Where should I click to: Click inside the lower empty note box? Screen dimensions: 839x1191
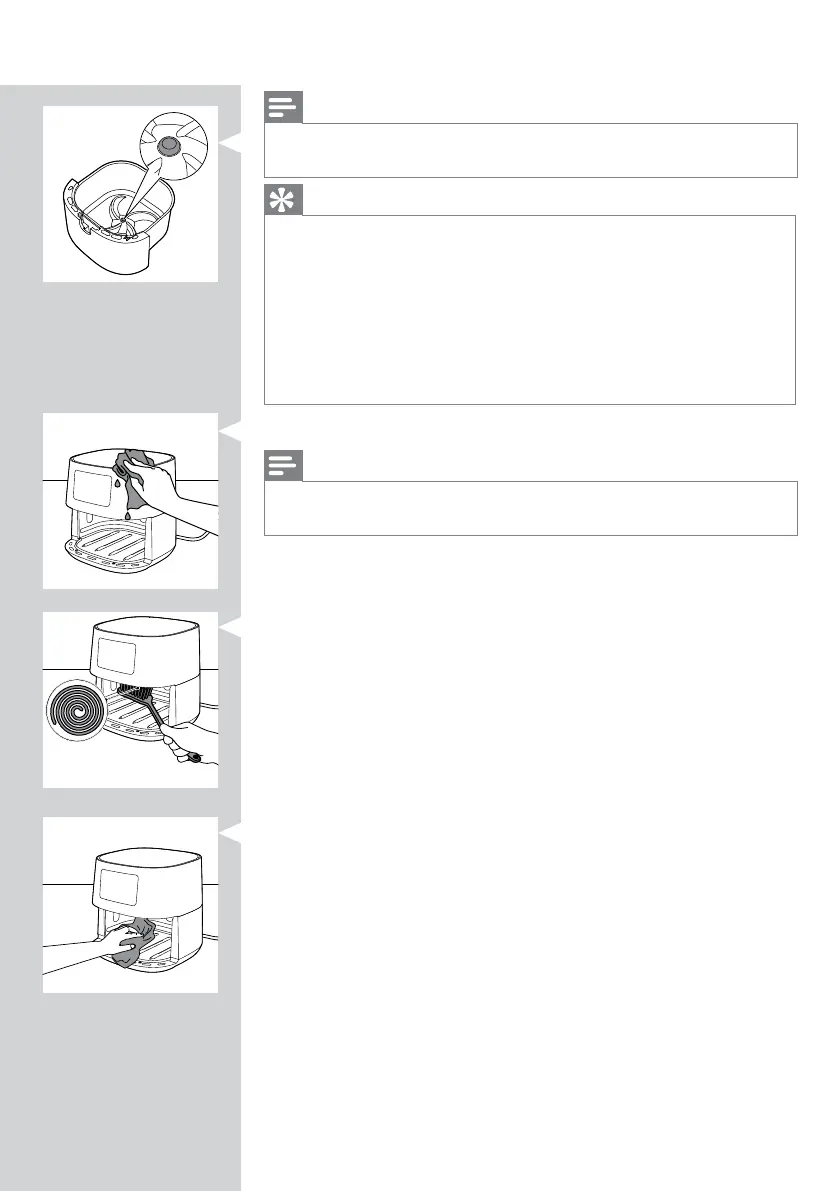(531, 508)
